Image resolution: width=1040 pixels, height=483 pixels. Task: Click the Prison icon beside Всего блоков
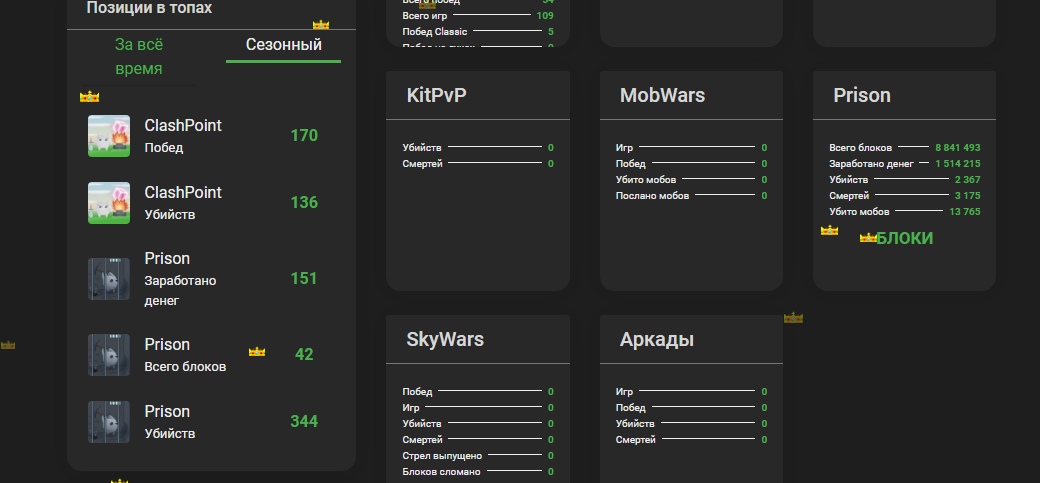click(109, 355)
